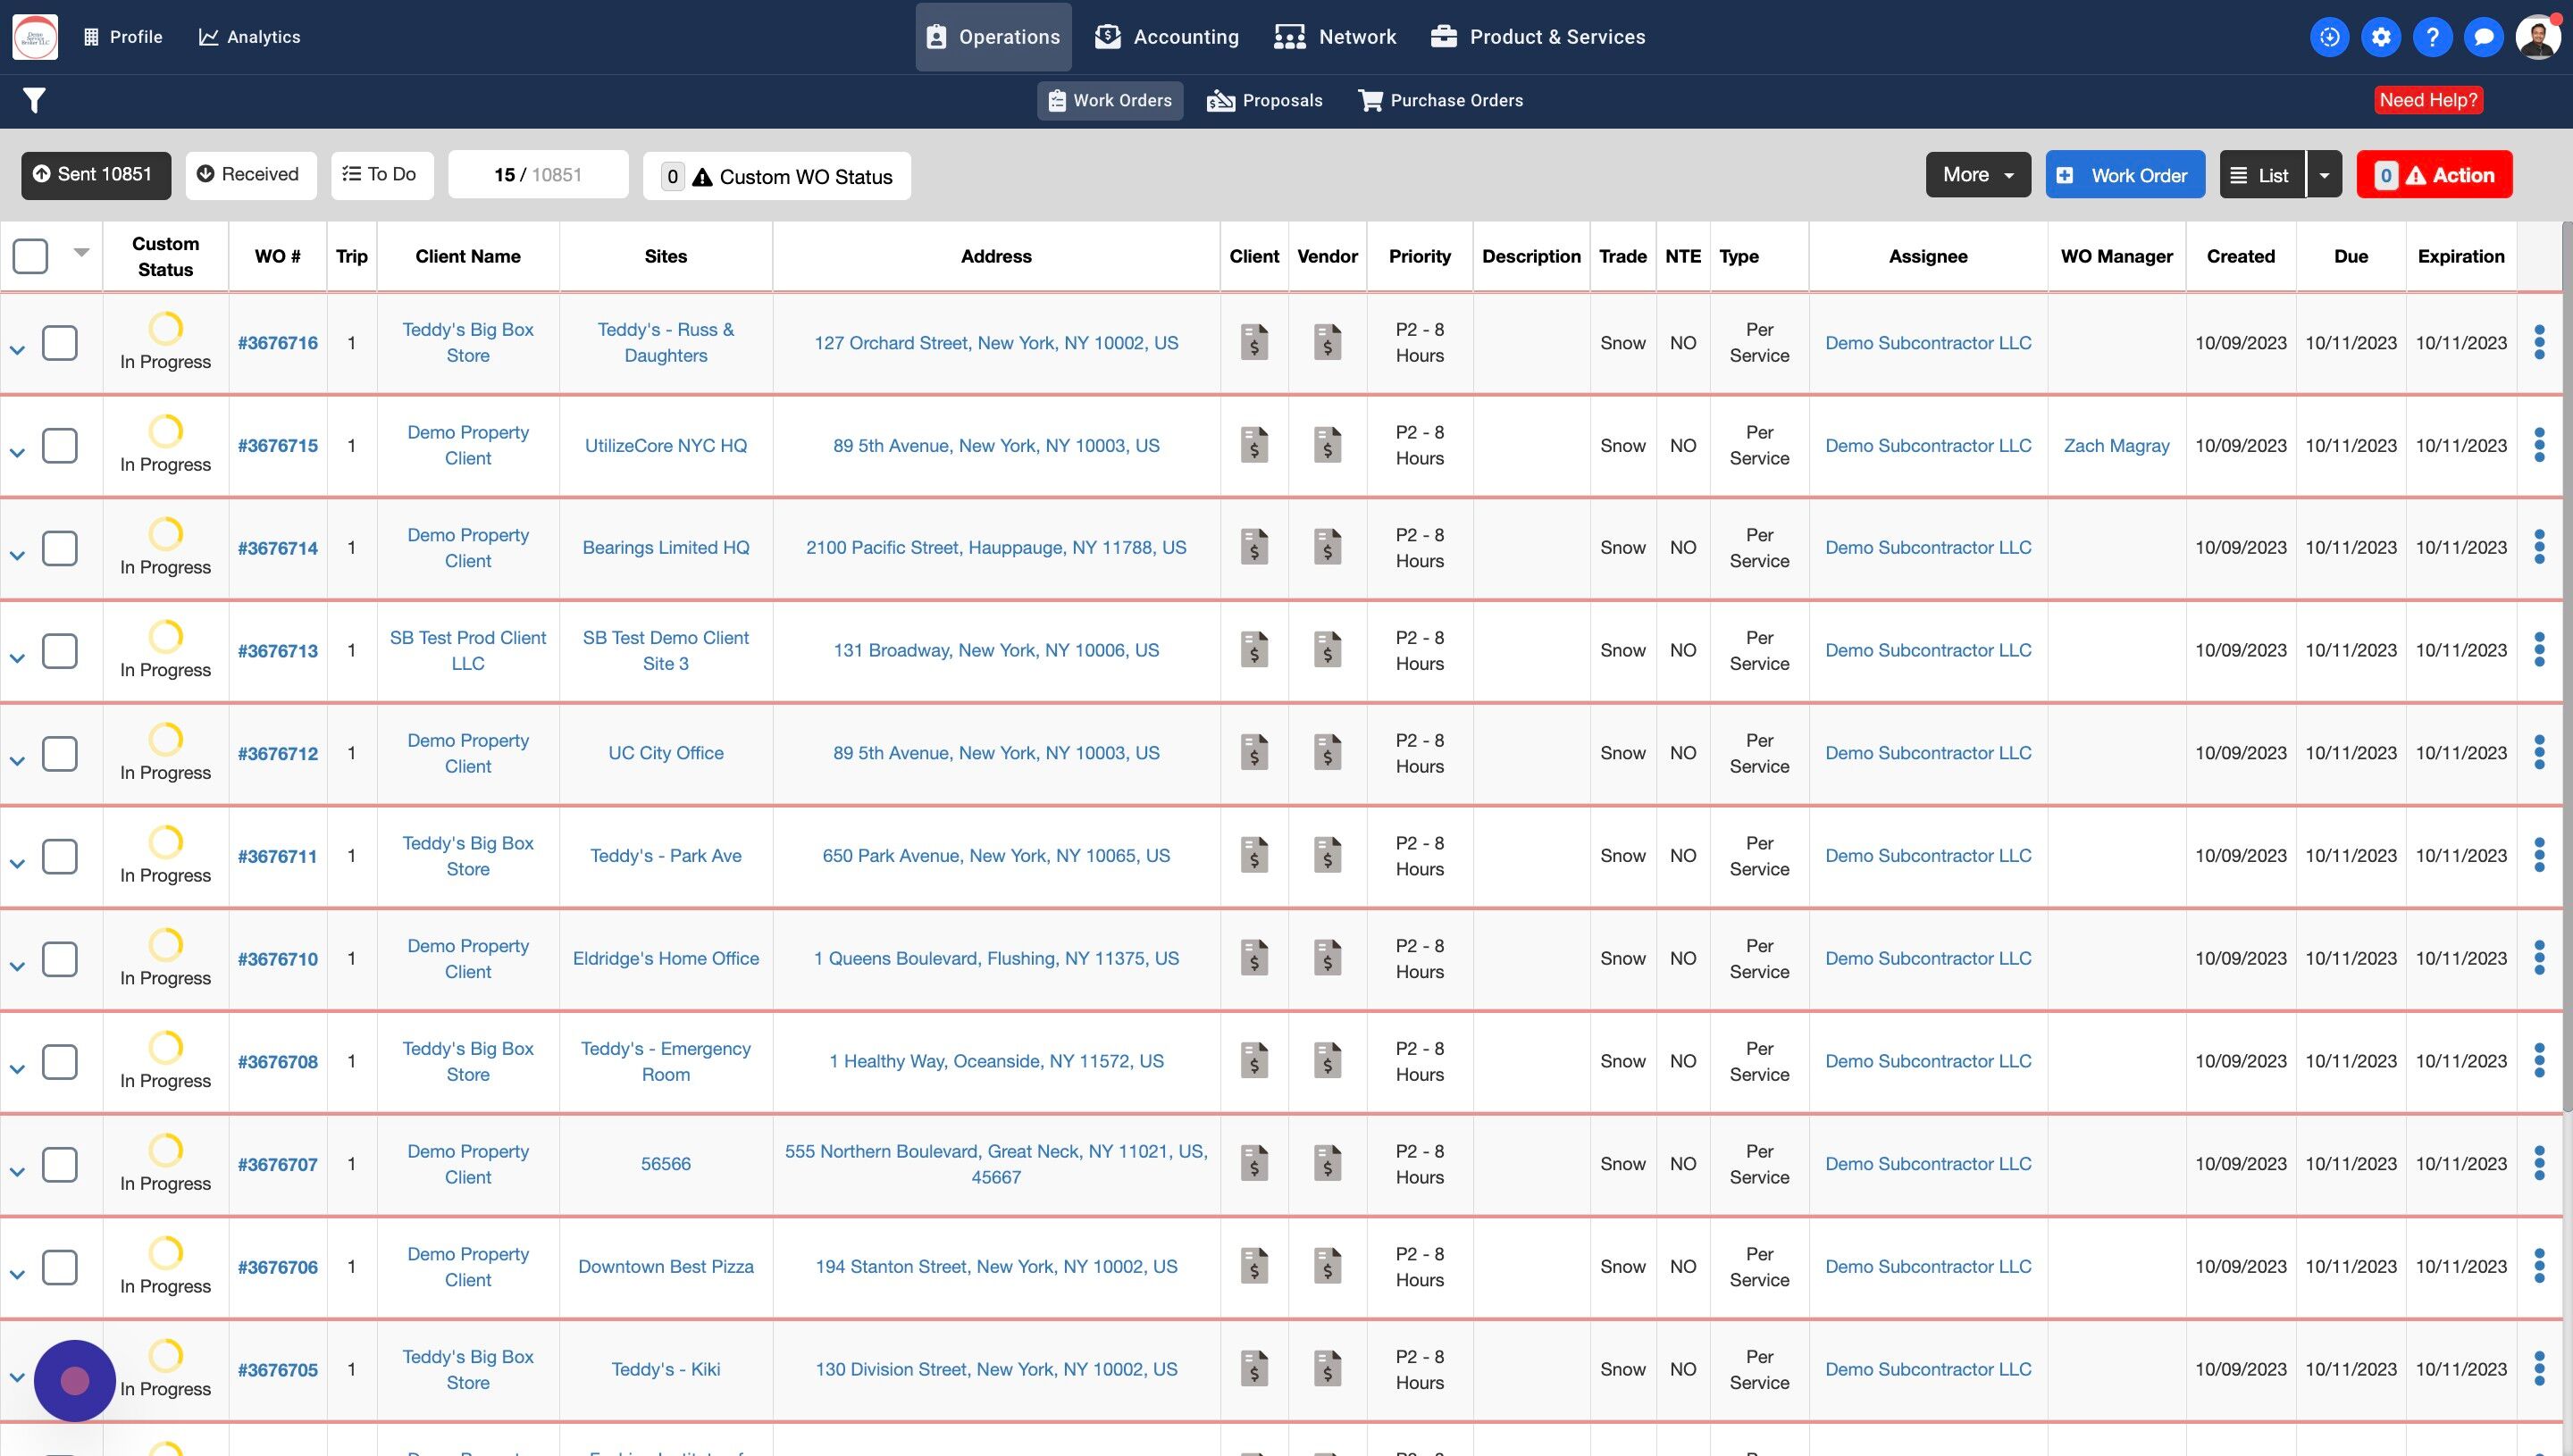The height and width of the screenshot is (1456, 2573).
Task: Open the chat bubble icon
Action: (2485, 37)
